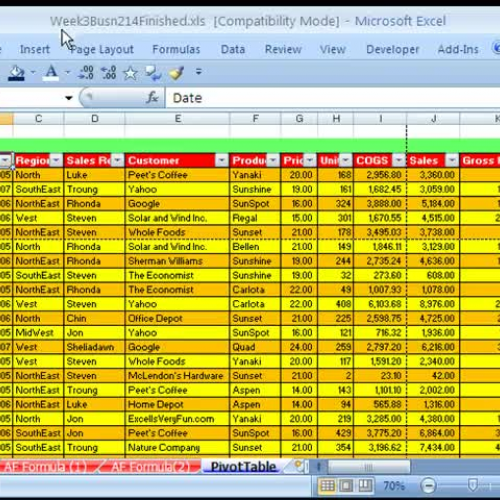Click the fx Insert Function icon

point(153,98)
